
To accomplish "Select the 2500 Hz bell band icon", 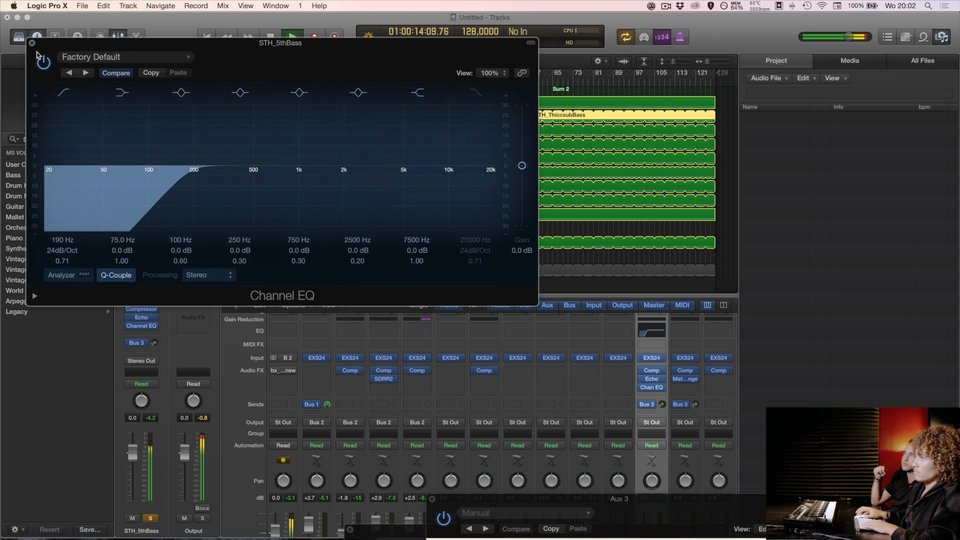I will click(358, 92).
